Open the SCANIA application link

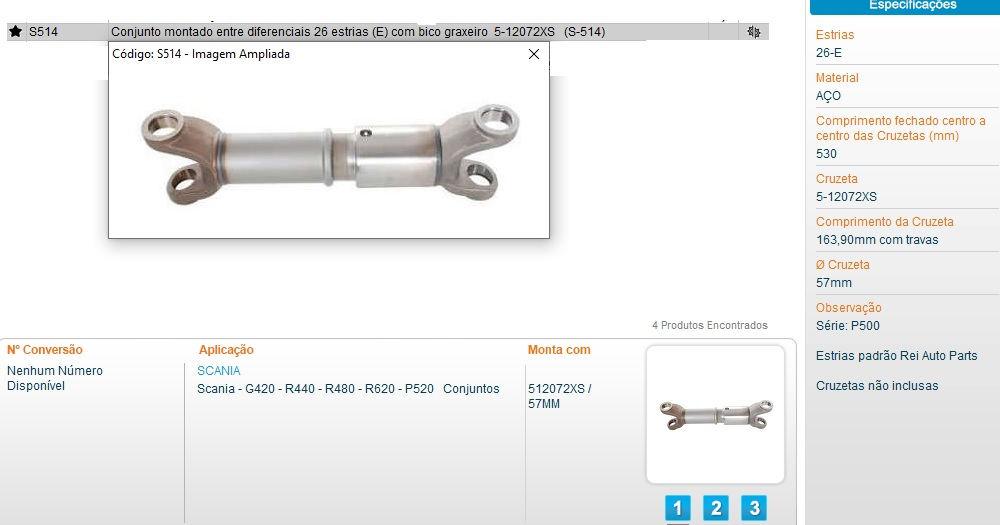(x=219, y=371)
